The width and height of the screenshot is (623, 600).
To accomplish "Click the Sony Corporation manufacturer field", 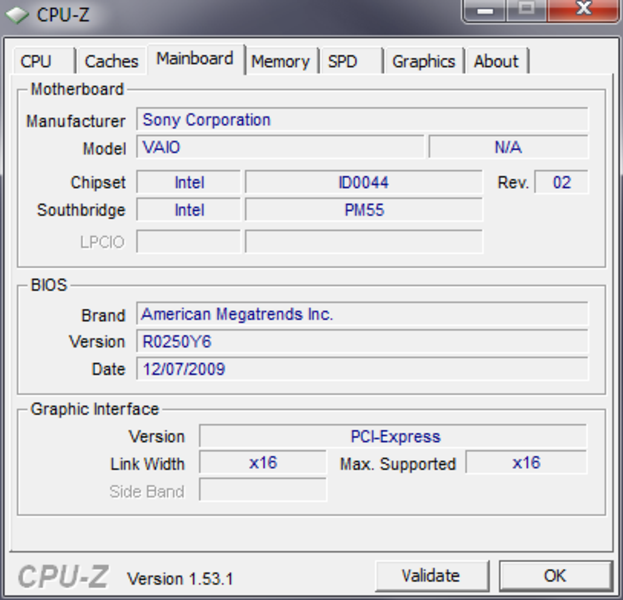I will pyautogui.click(x=362, y=119).
